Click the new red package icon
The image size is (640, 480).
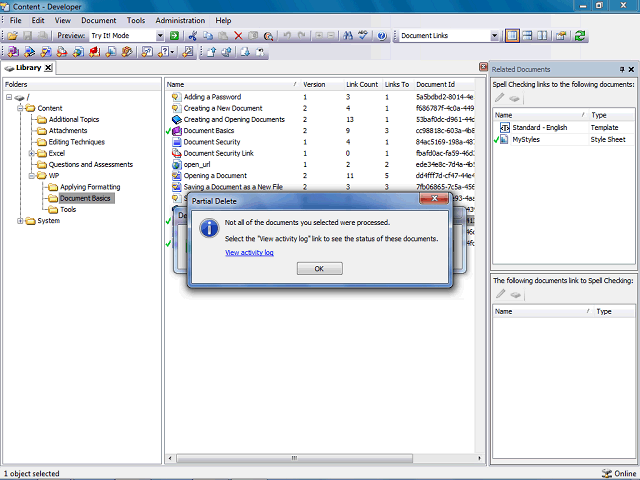(x=95, y=52)
